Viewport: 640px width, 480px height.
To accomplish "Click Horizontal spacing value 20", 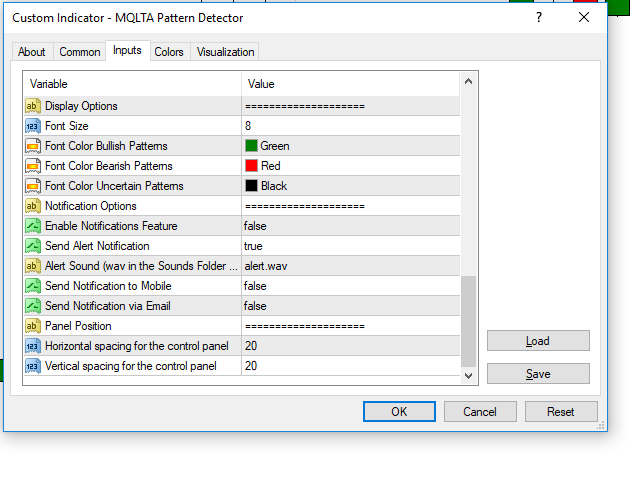I will pos(251,346).
